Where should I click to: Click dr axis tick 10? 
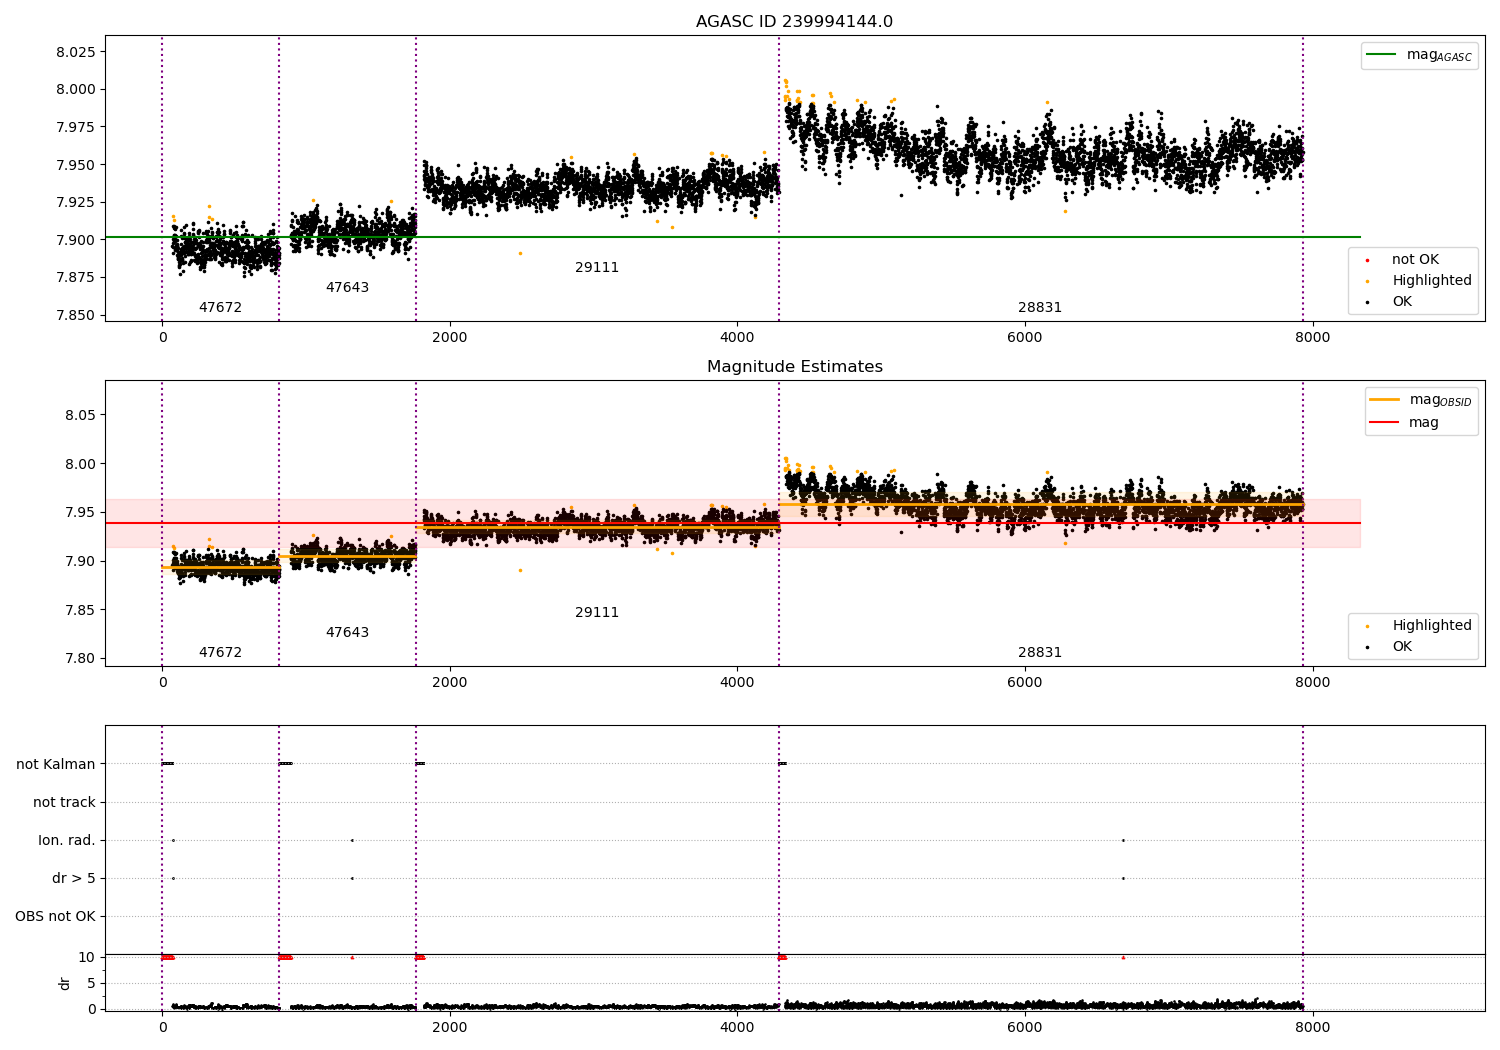87,957
